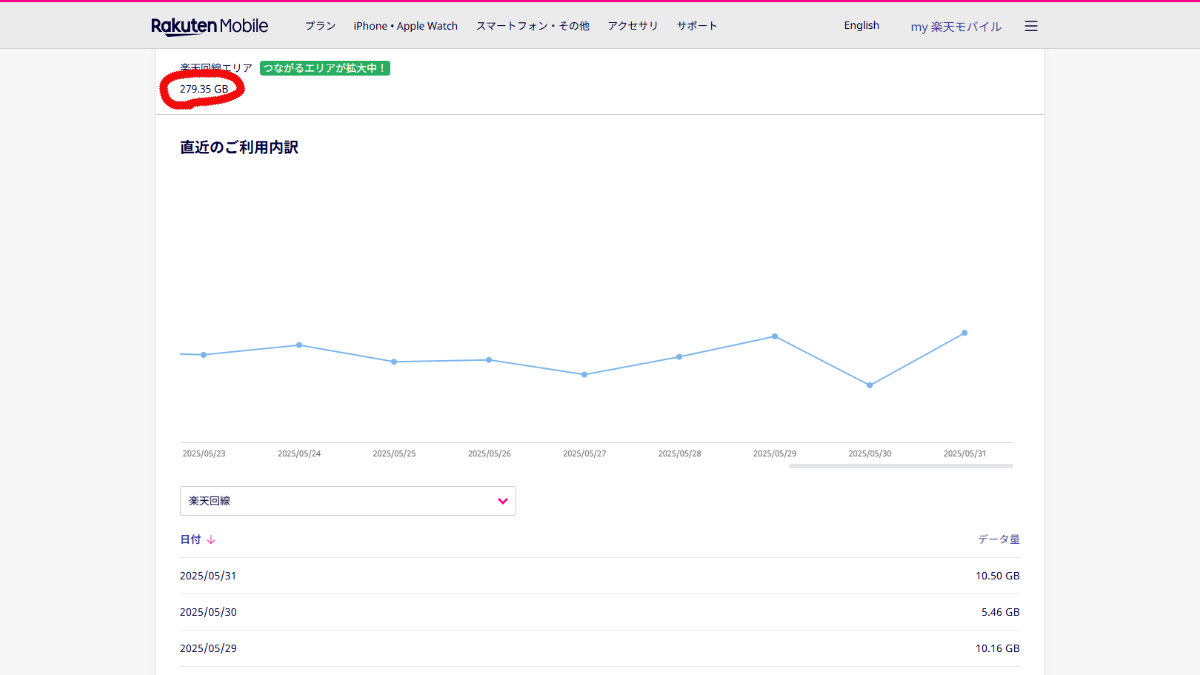Click the 2025/05/27 axis label
This screenshot has width=1200, height=675.
pos(584,454)
